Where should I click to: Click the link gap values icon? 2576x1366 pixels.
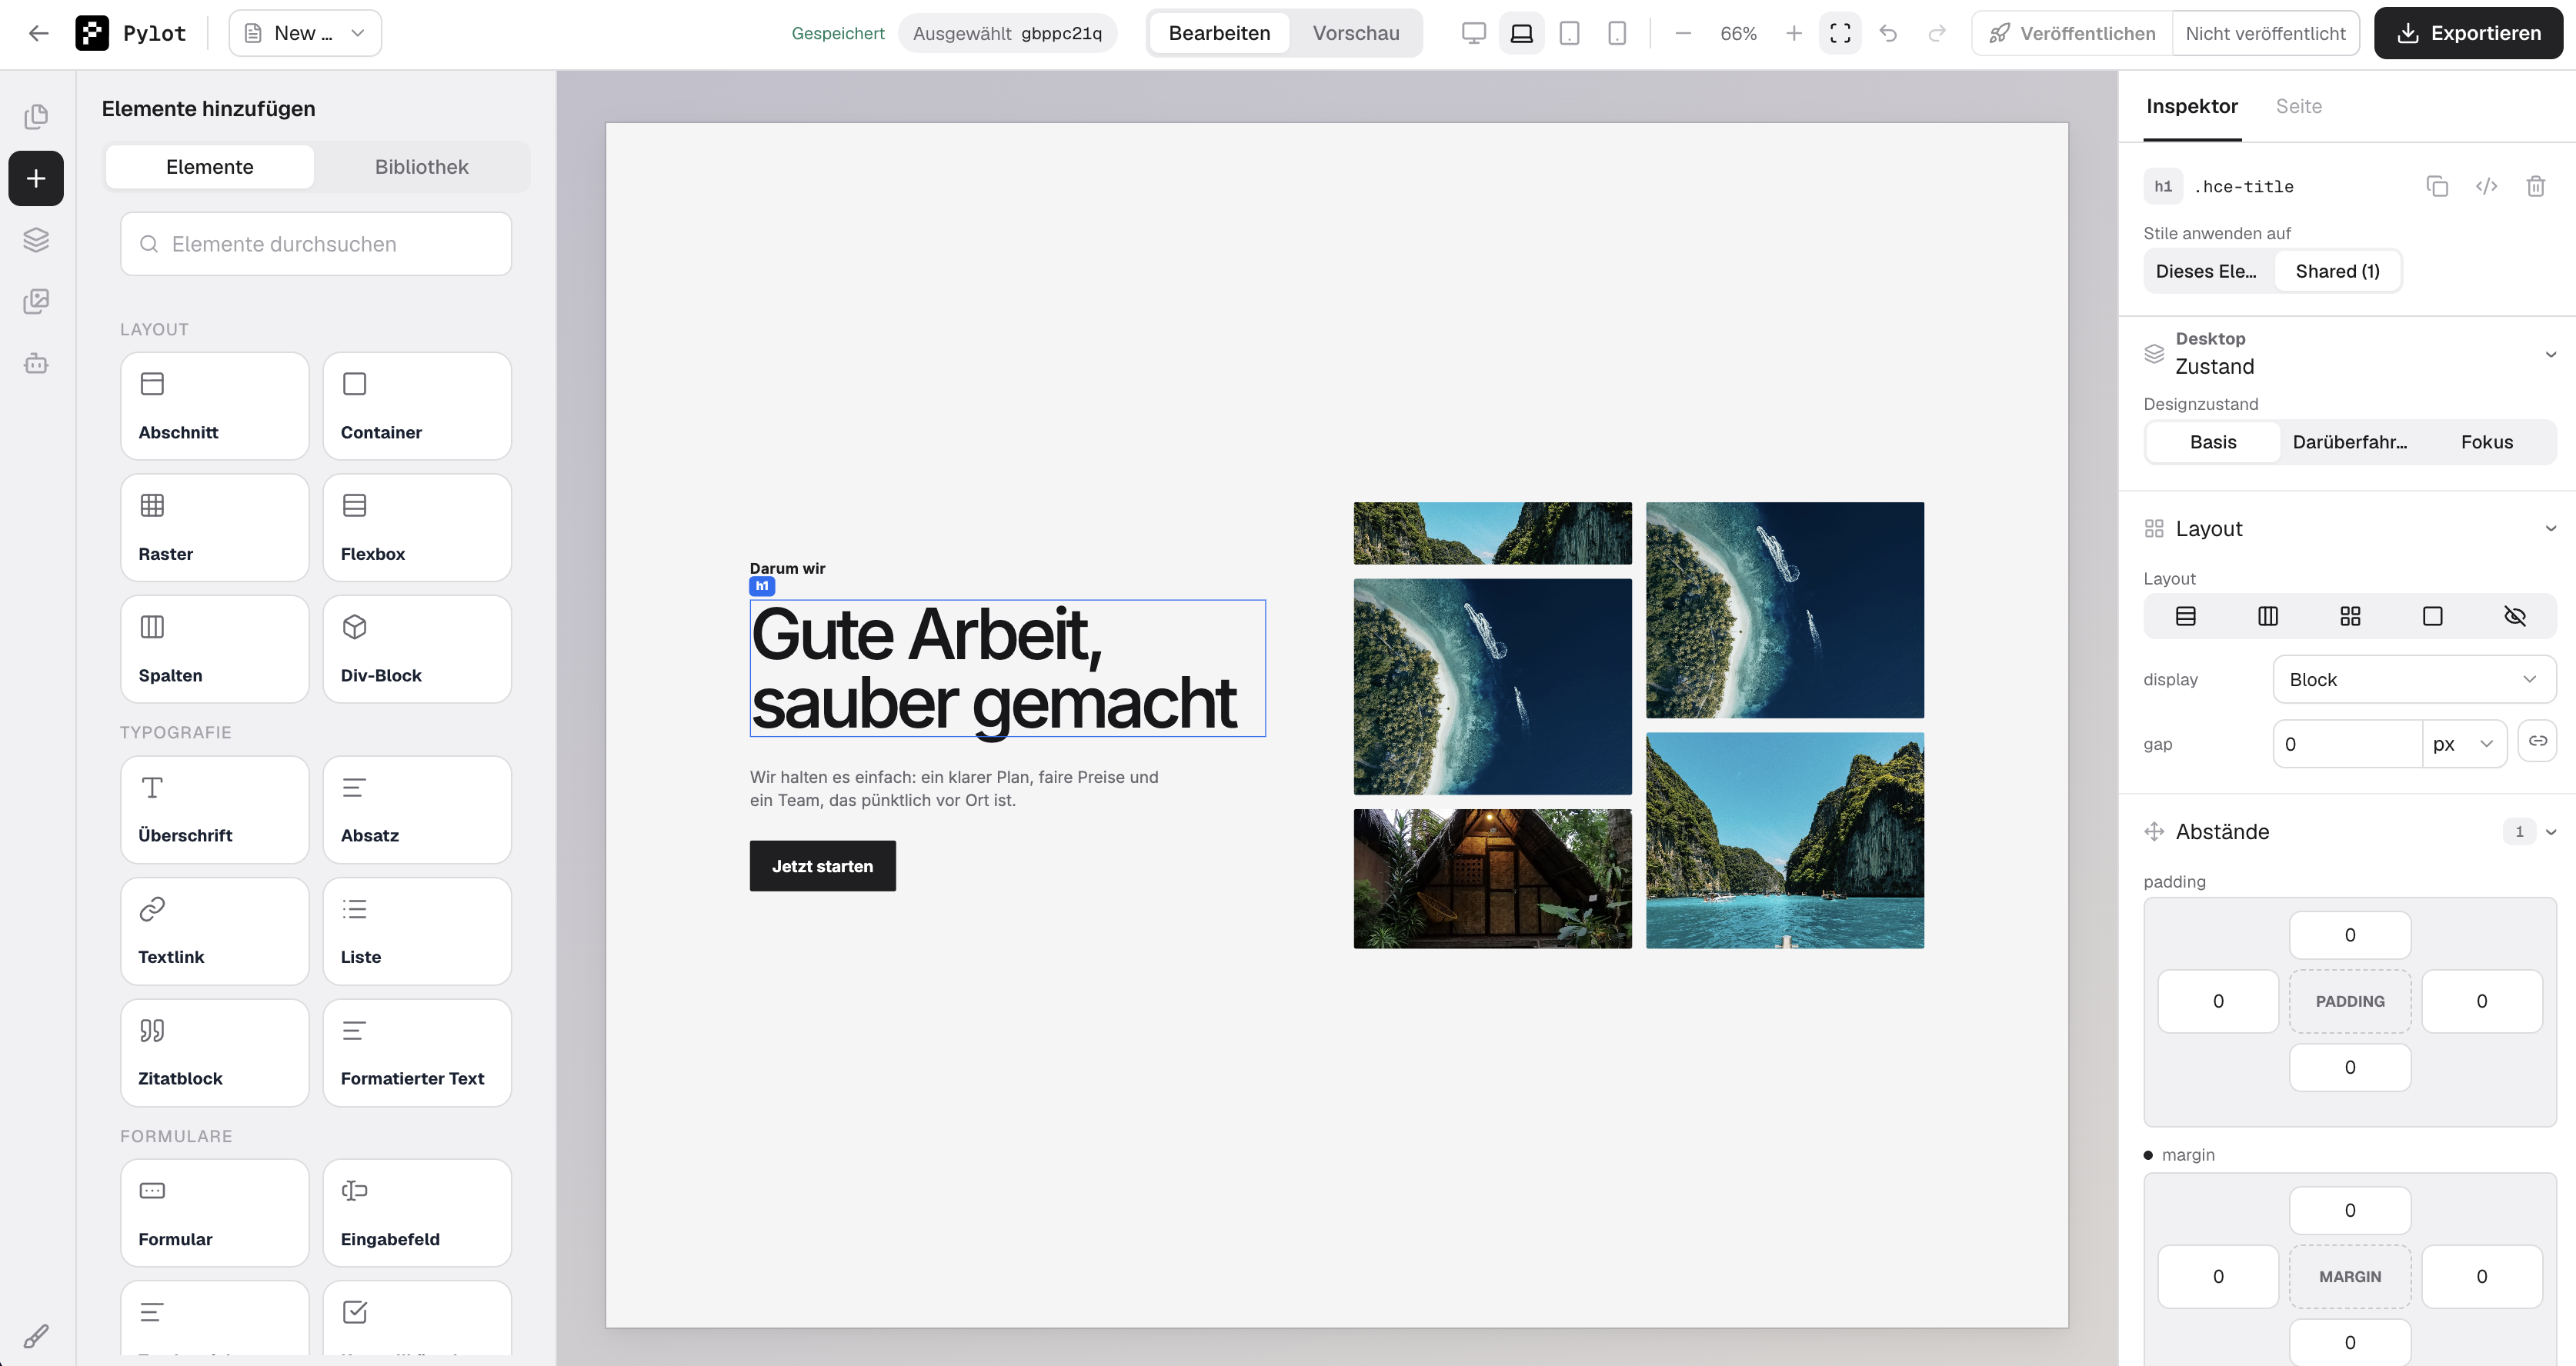pyautogui.click(x=2538, y=741)
